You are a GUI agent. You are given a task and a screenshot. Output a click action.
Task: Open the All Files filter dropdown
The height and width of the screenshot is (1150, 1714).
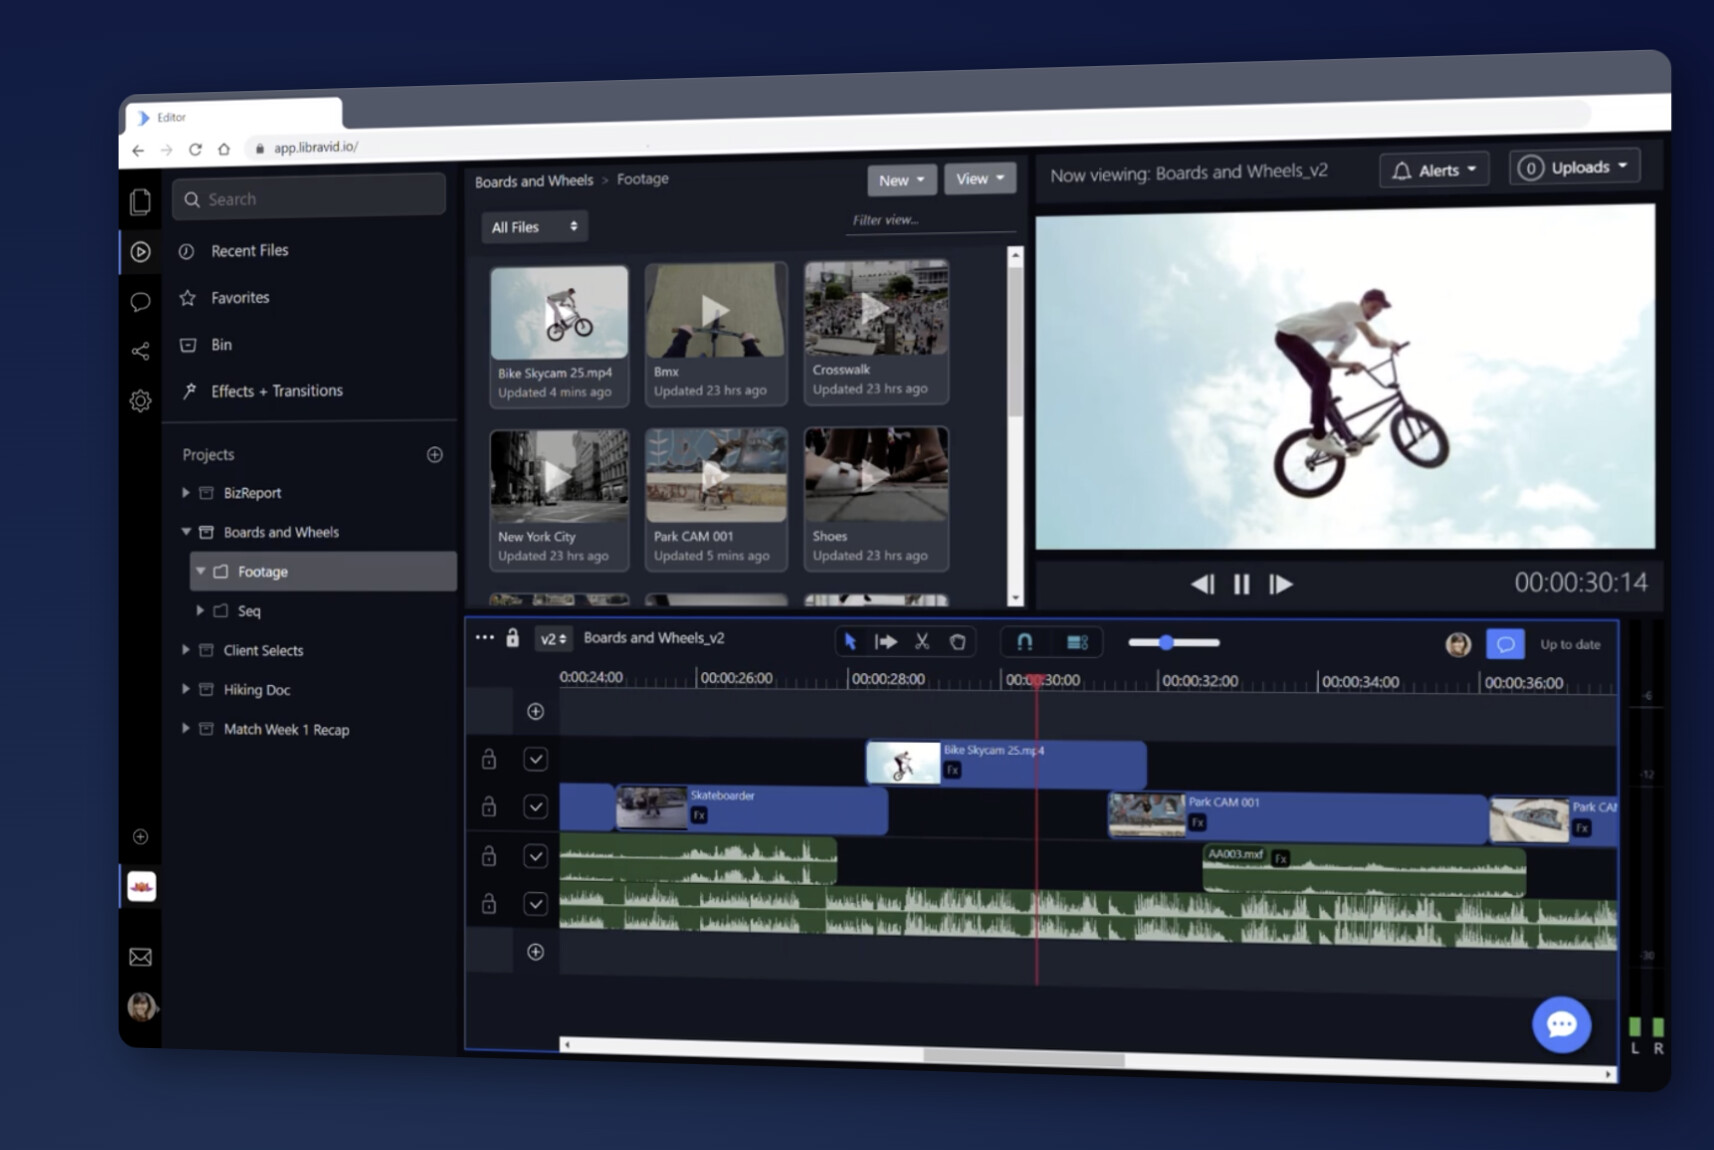click(534, 227)
